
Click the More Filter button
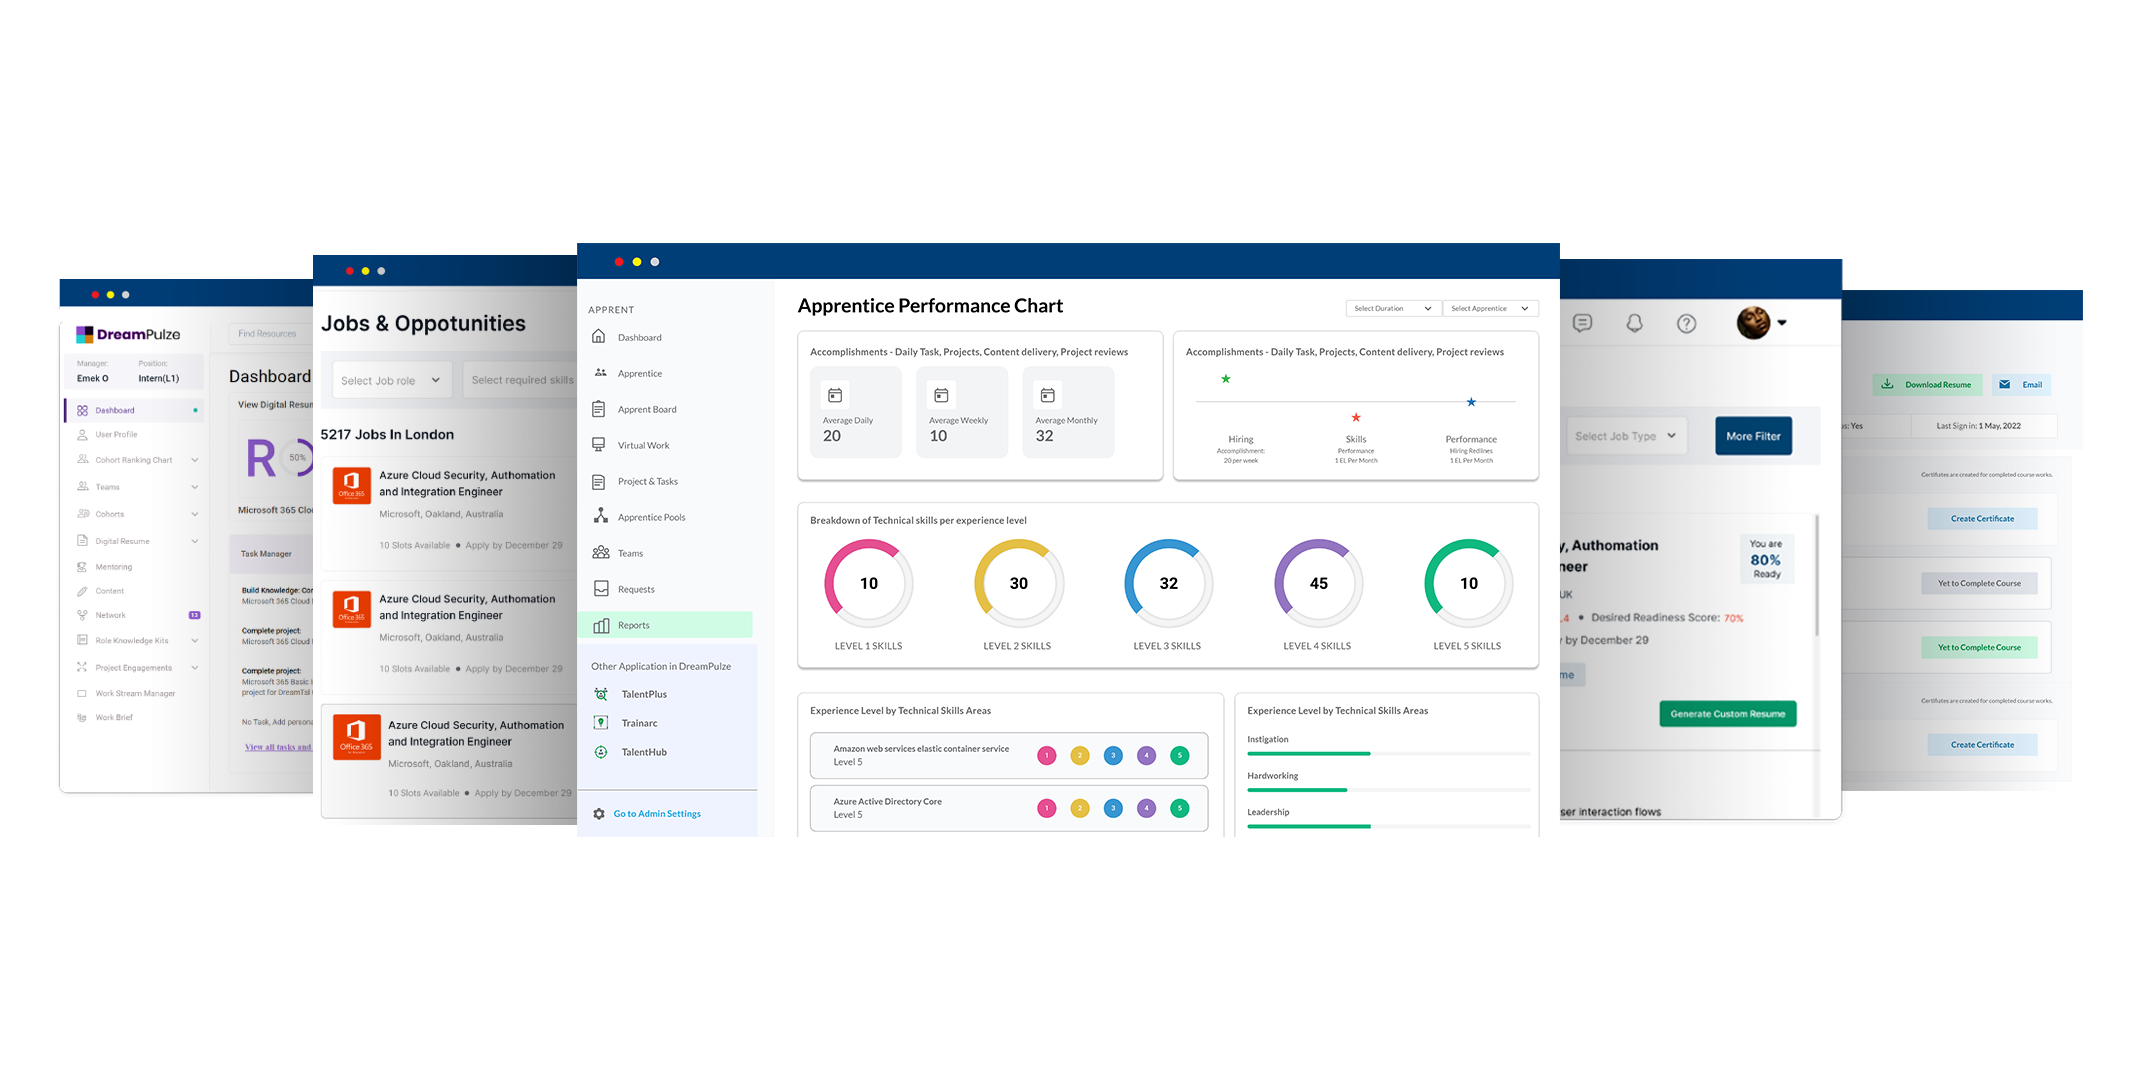[1752, 436]
